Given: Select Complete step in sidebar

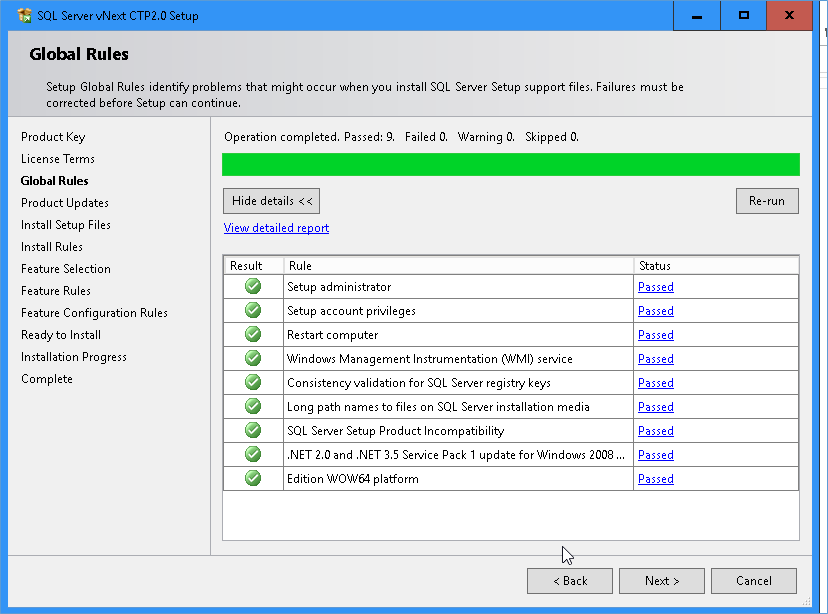Looking at the screenshot, I should [x=46, y=379].
